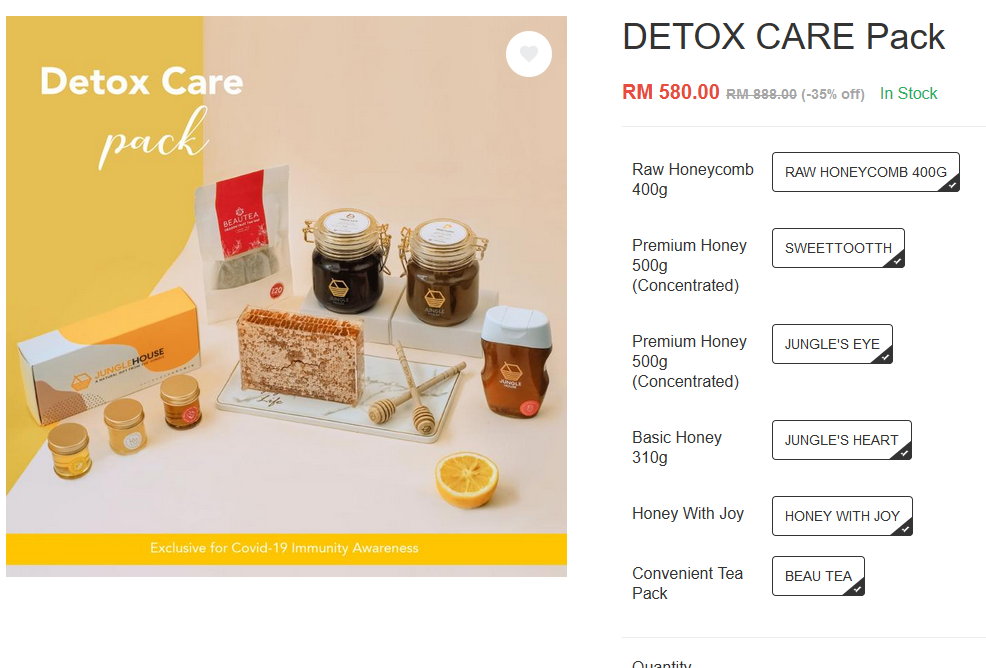Click the DETOX CARE Pack product title
This screenshot has height=668, width=986.
tap(783, 36)
